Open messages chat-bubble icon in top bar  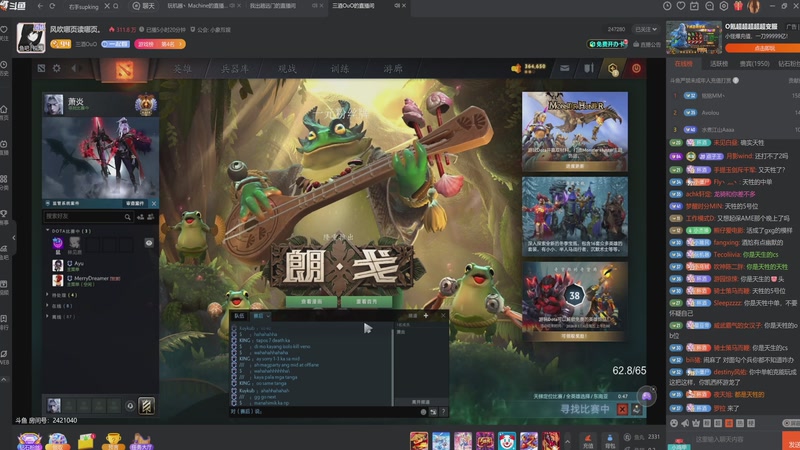point(709,6)
